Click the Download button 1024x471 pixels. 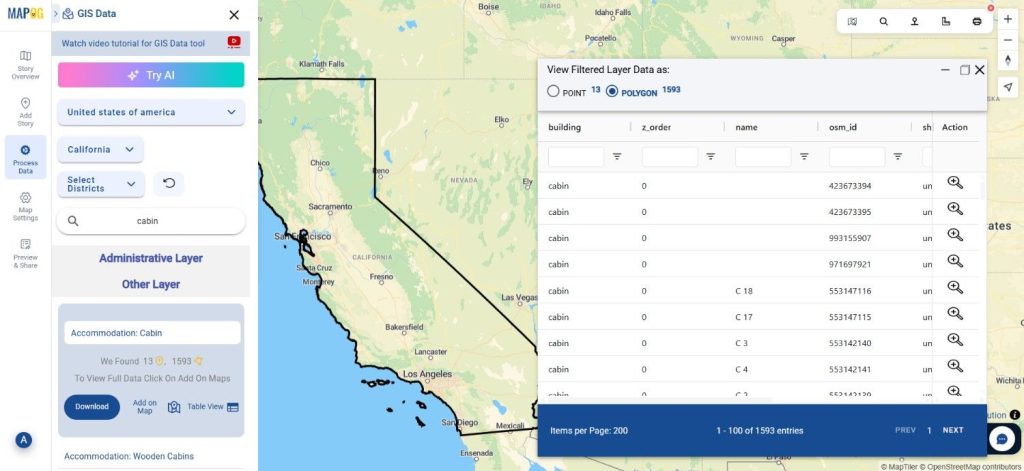pyautogui.click(x=92, y=407)
